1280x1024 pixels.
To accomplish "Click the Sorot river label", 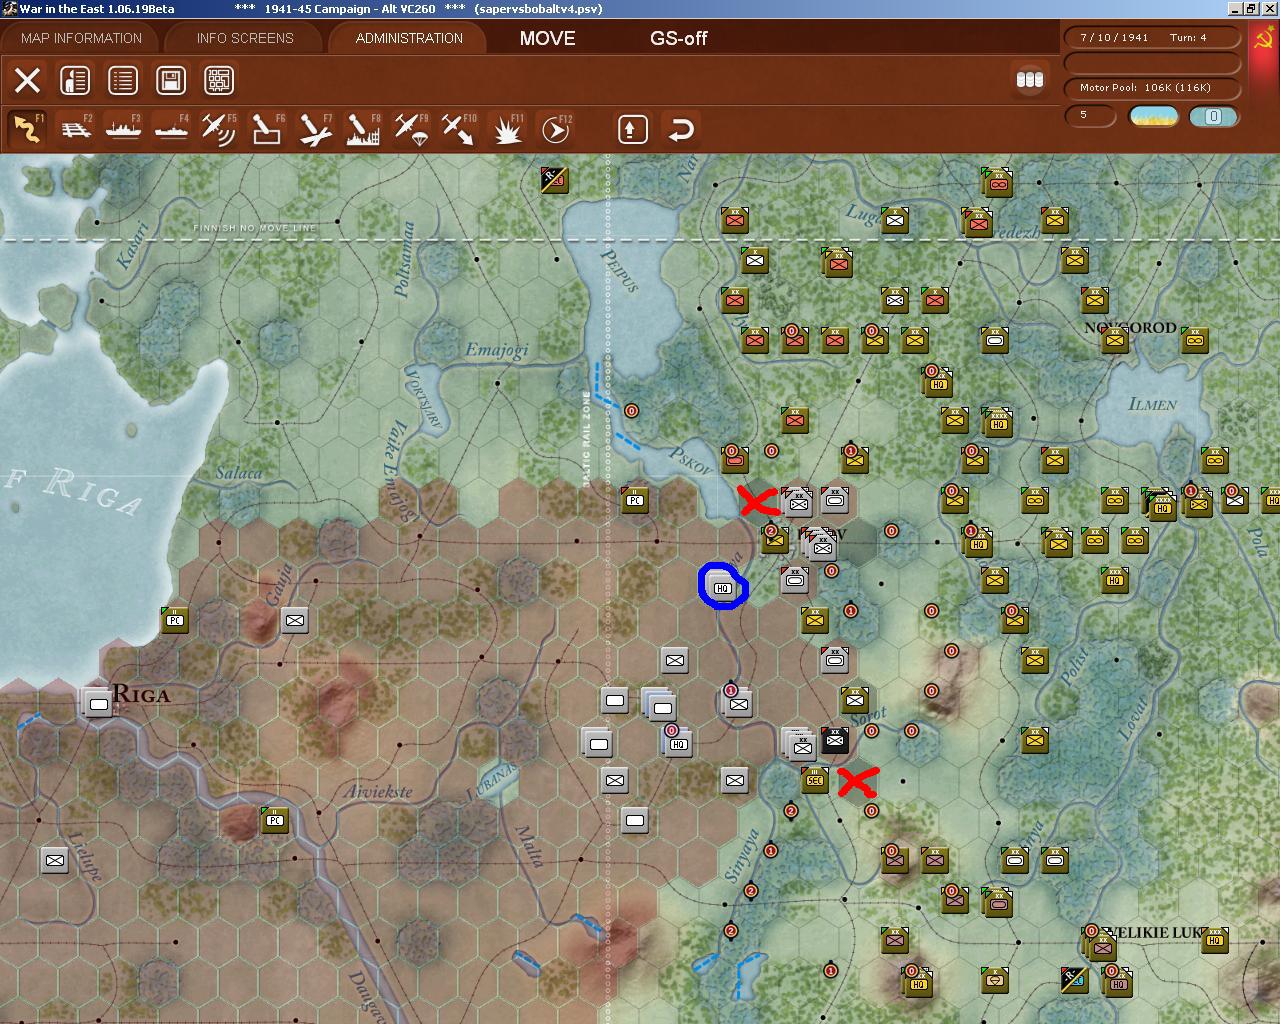I will click(869, 718).
